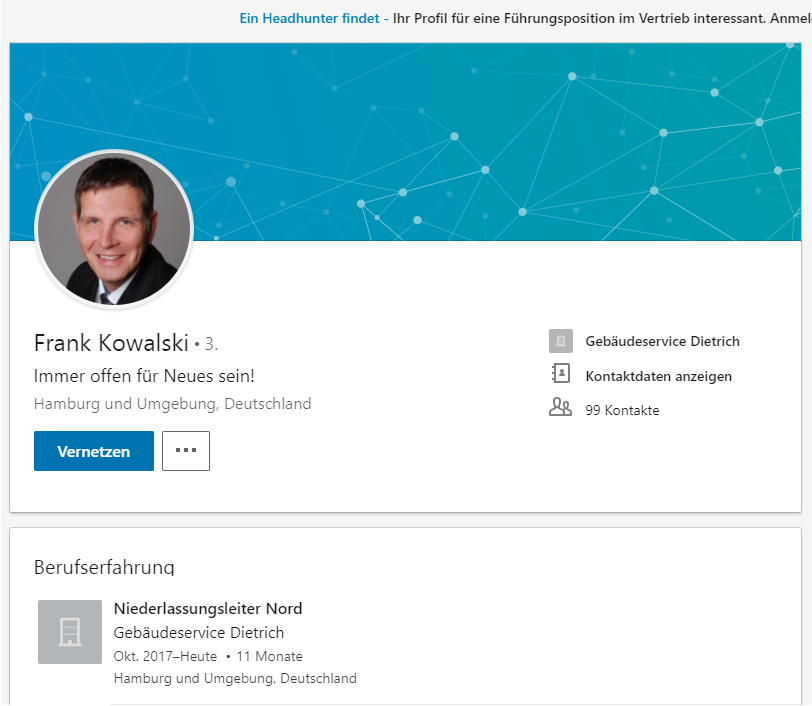Viewport: 812px width, 706px height.
Task: Click the Okt. 2017–Heute employment date range
Action: [x=165, y=656]
